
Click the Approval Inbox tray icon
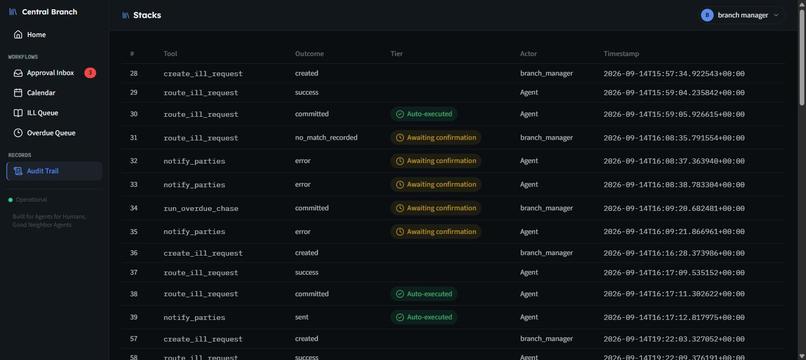[18, 73]
